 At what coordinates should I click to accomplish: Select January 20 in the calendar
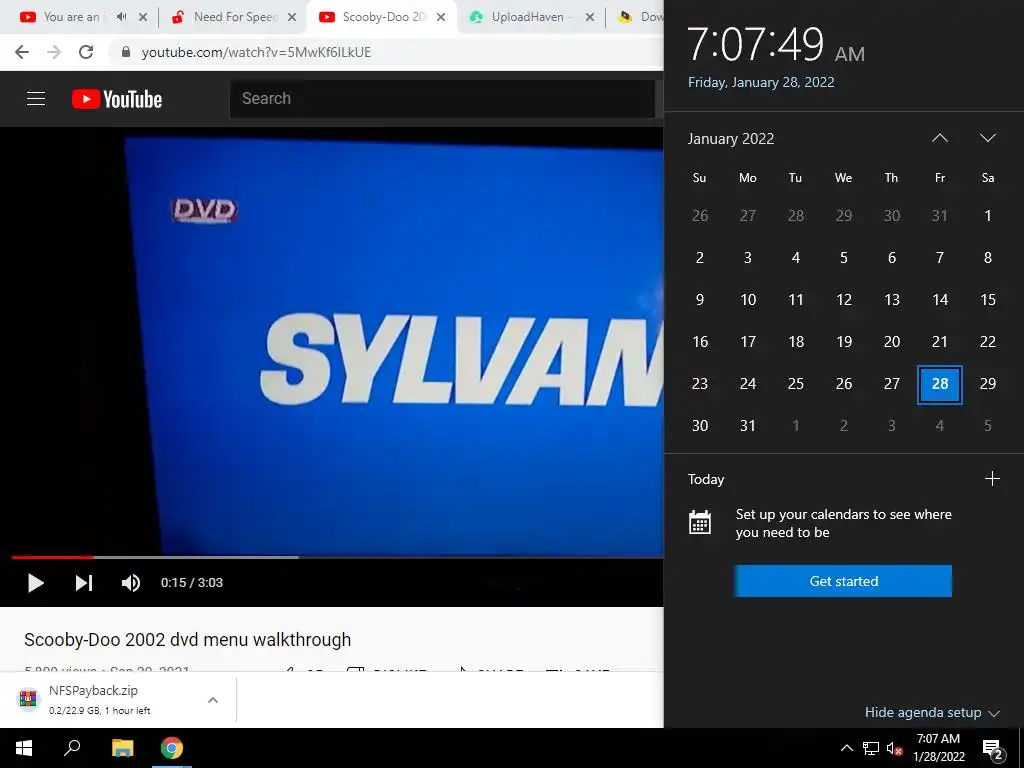[892, 342]
